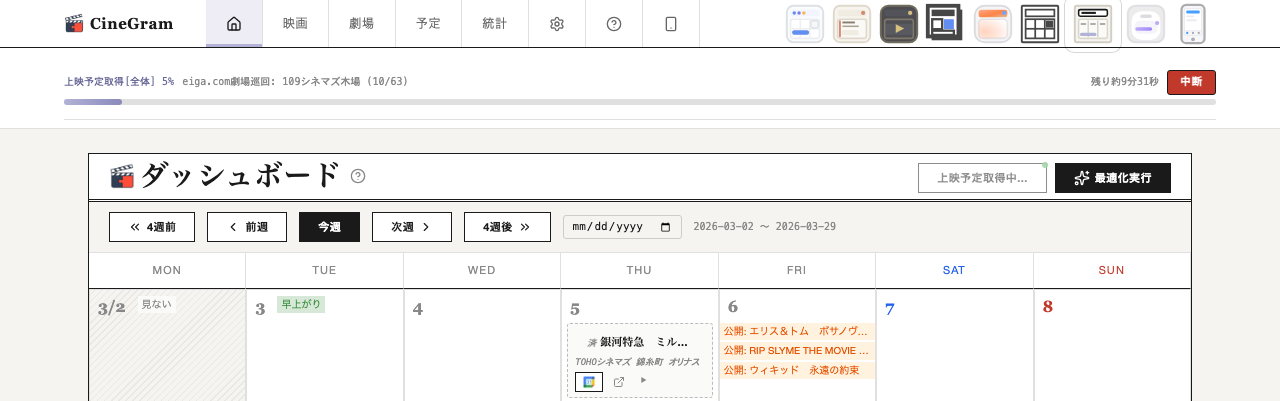Open the help question-mark tab
This screenshot has height=401, width=1280.
click(x=614, y=23)
